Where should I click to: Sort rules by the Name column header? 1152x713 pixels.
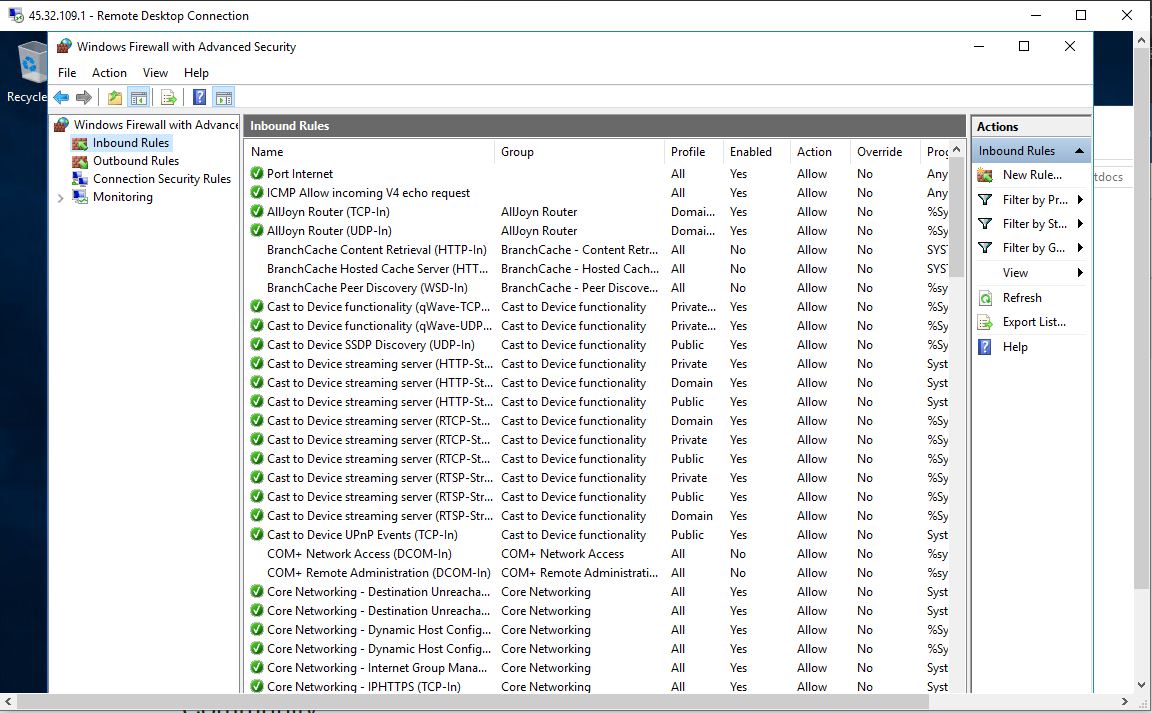click(x=370, y=152)
